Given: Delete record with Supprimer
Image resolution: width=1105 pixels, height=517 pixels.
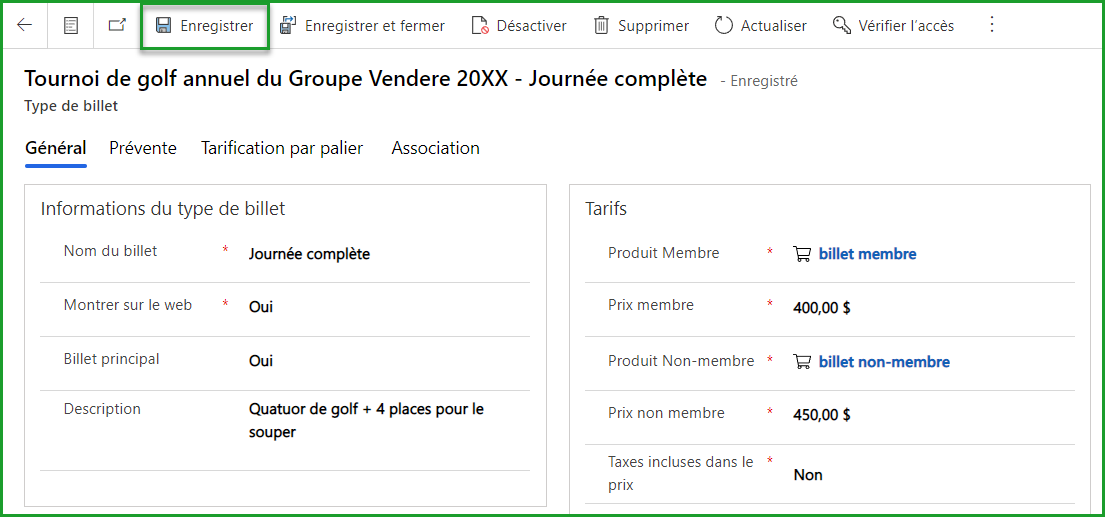Looking at the screenshot, I should click(x=641, y=26).
